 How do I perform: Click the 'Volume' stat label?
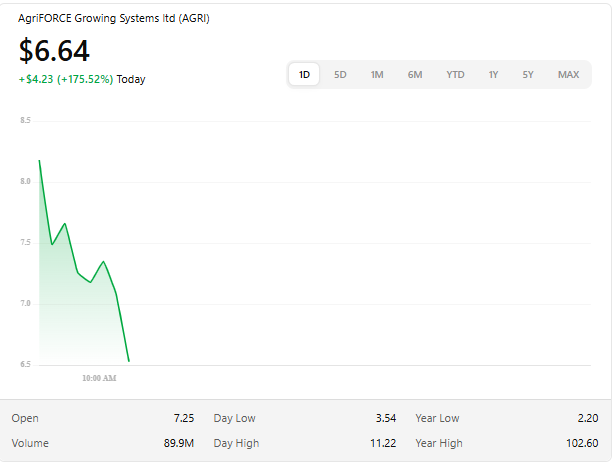30,443
